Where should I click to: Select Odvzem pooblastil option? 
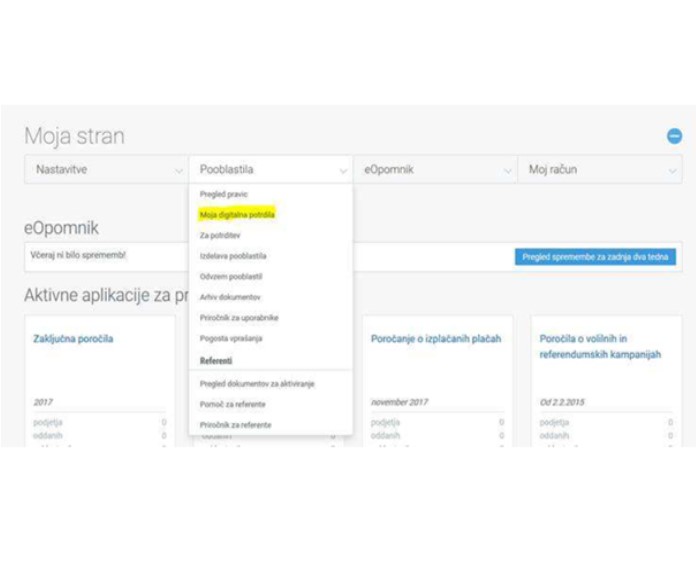pyautogui.click(x=231, y=276)
